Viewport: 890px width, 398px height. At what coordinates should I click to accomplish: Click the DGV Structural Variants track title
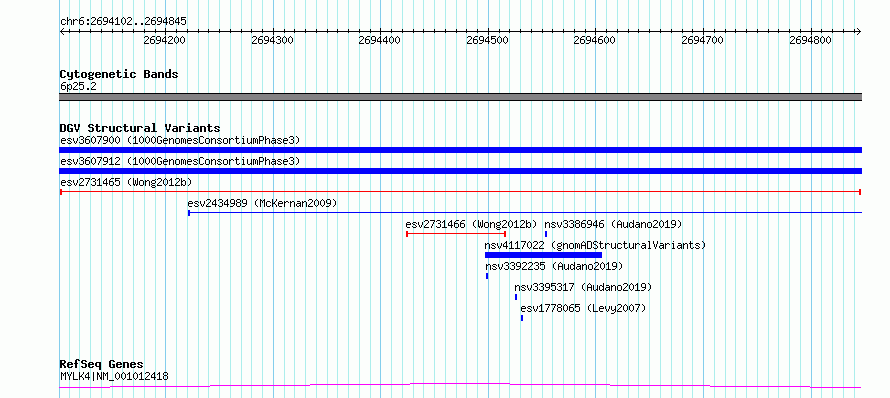140,128
